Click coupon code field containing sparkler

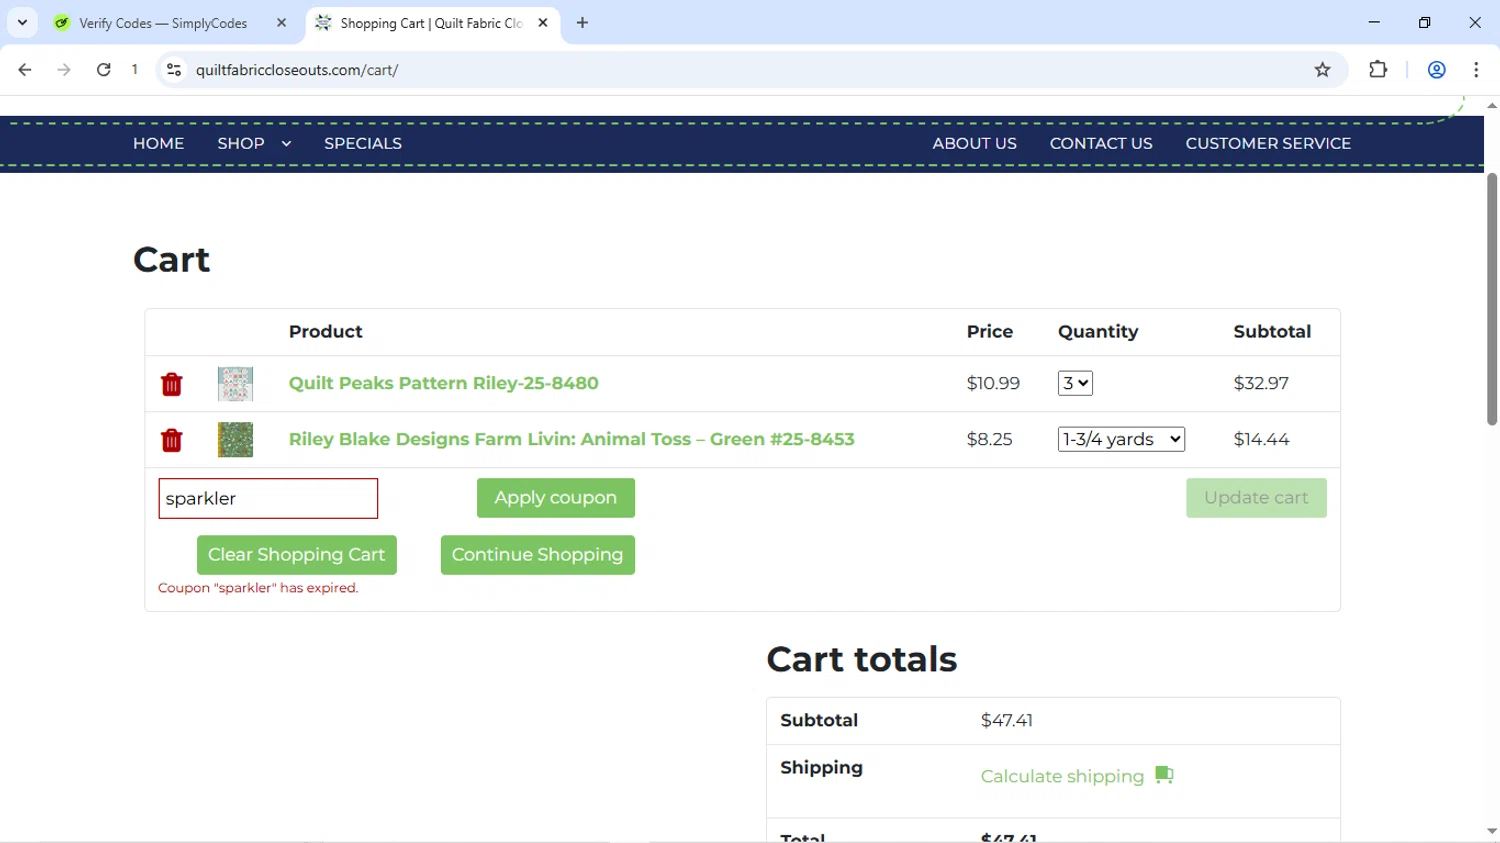coord(268,498)
